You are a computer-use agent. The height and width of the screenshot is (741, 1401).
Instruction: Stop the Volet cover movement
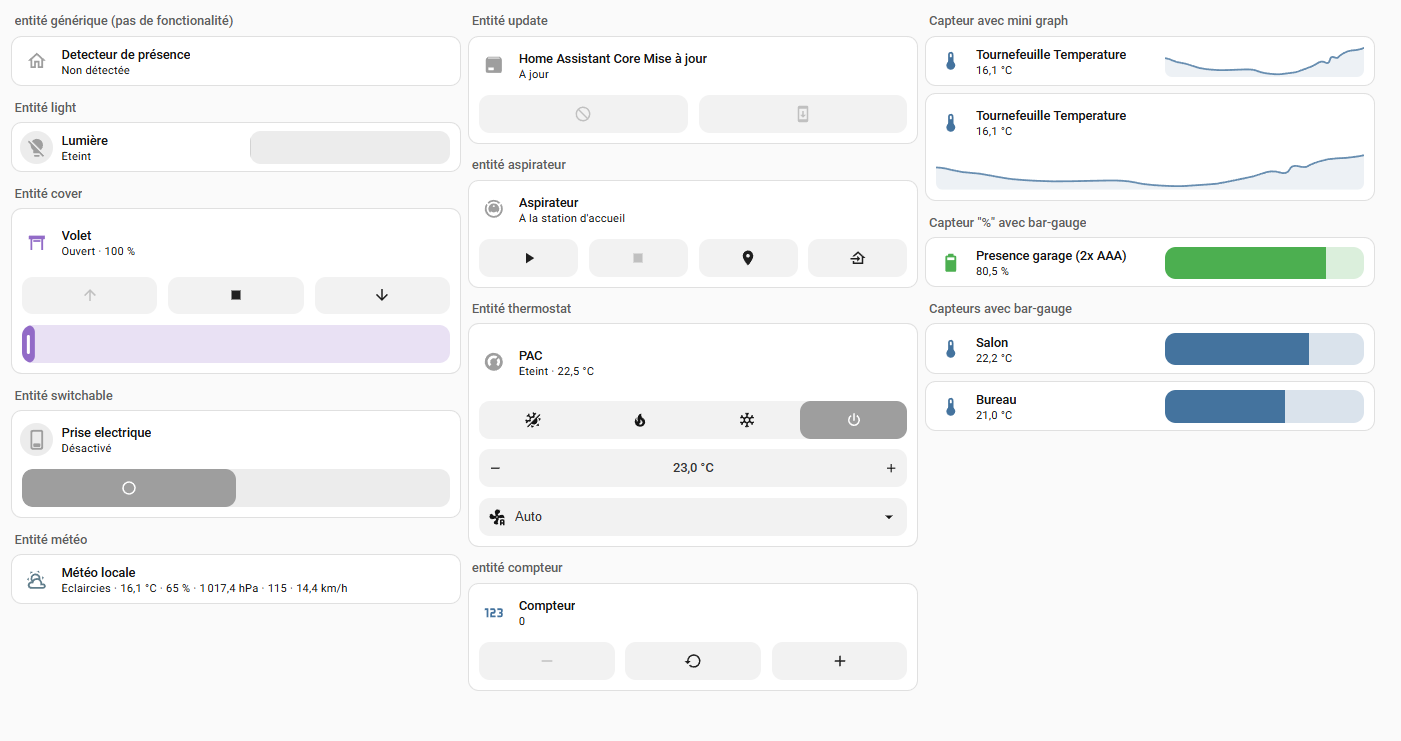click(x=235, y=295)
